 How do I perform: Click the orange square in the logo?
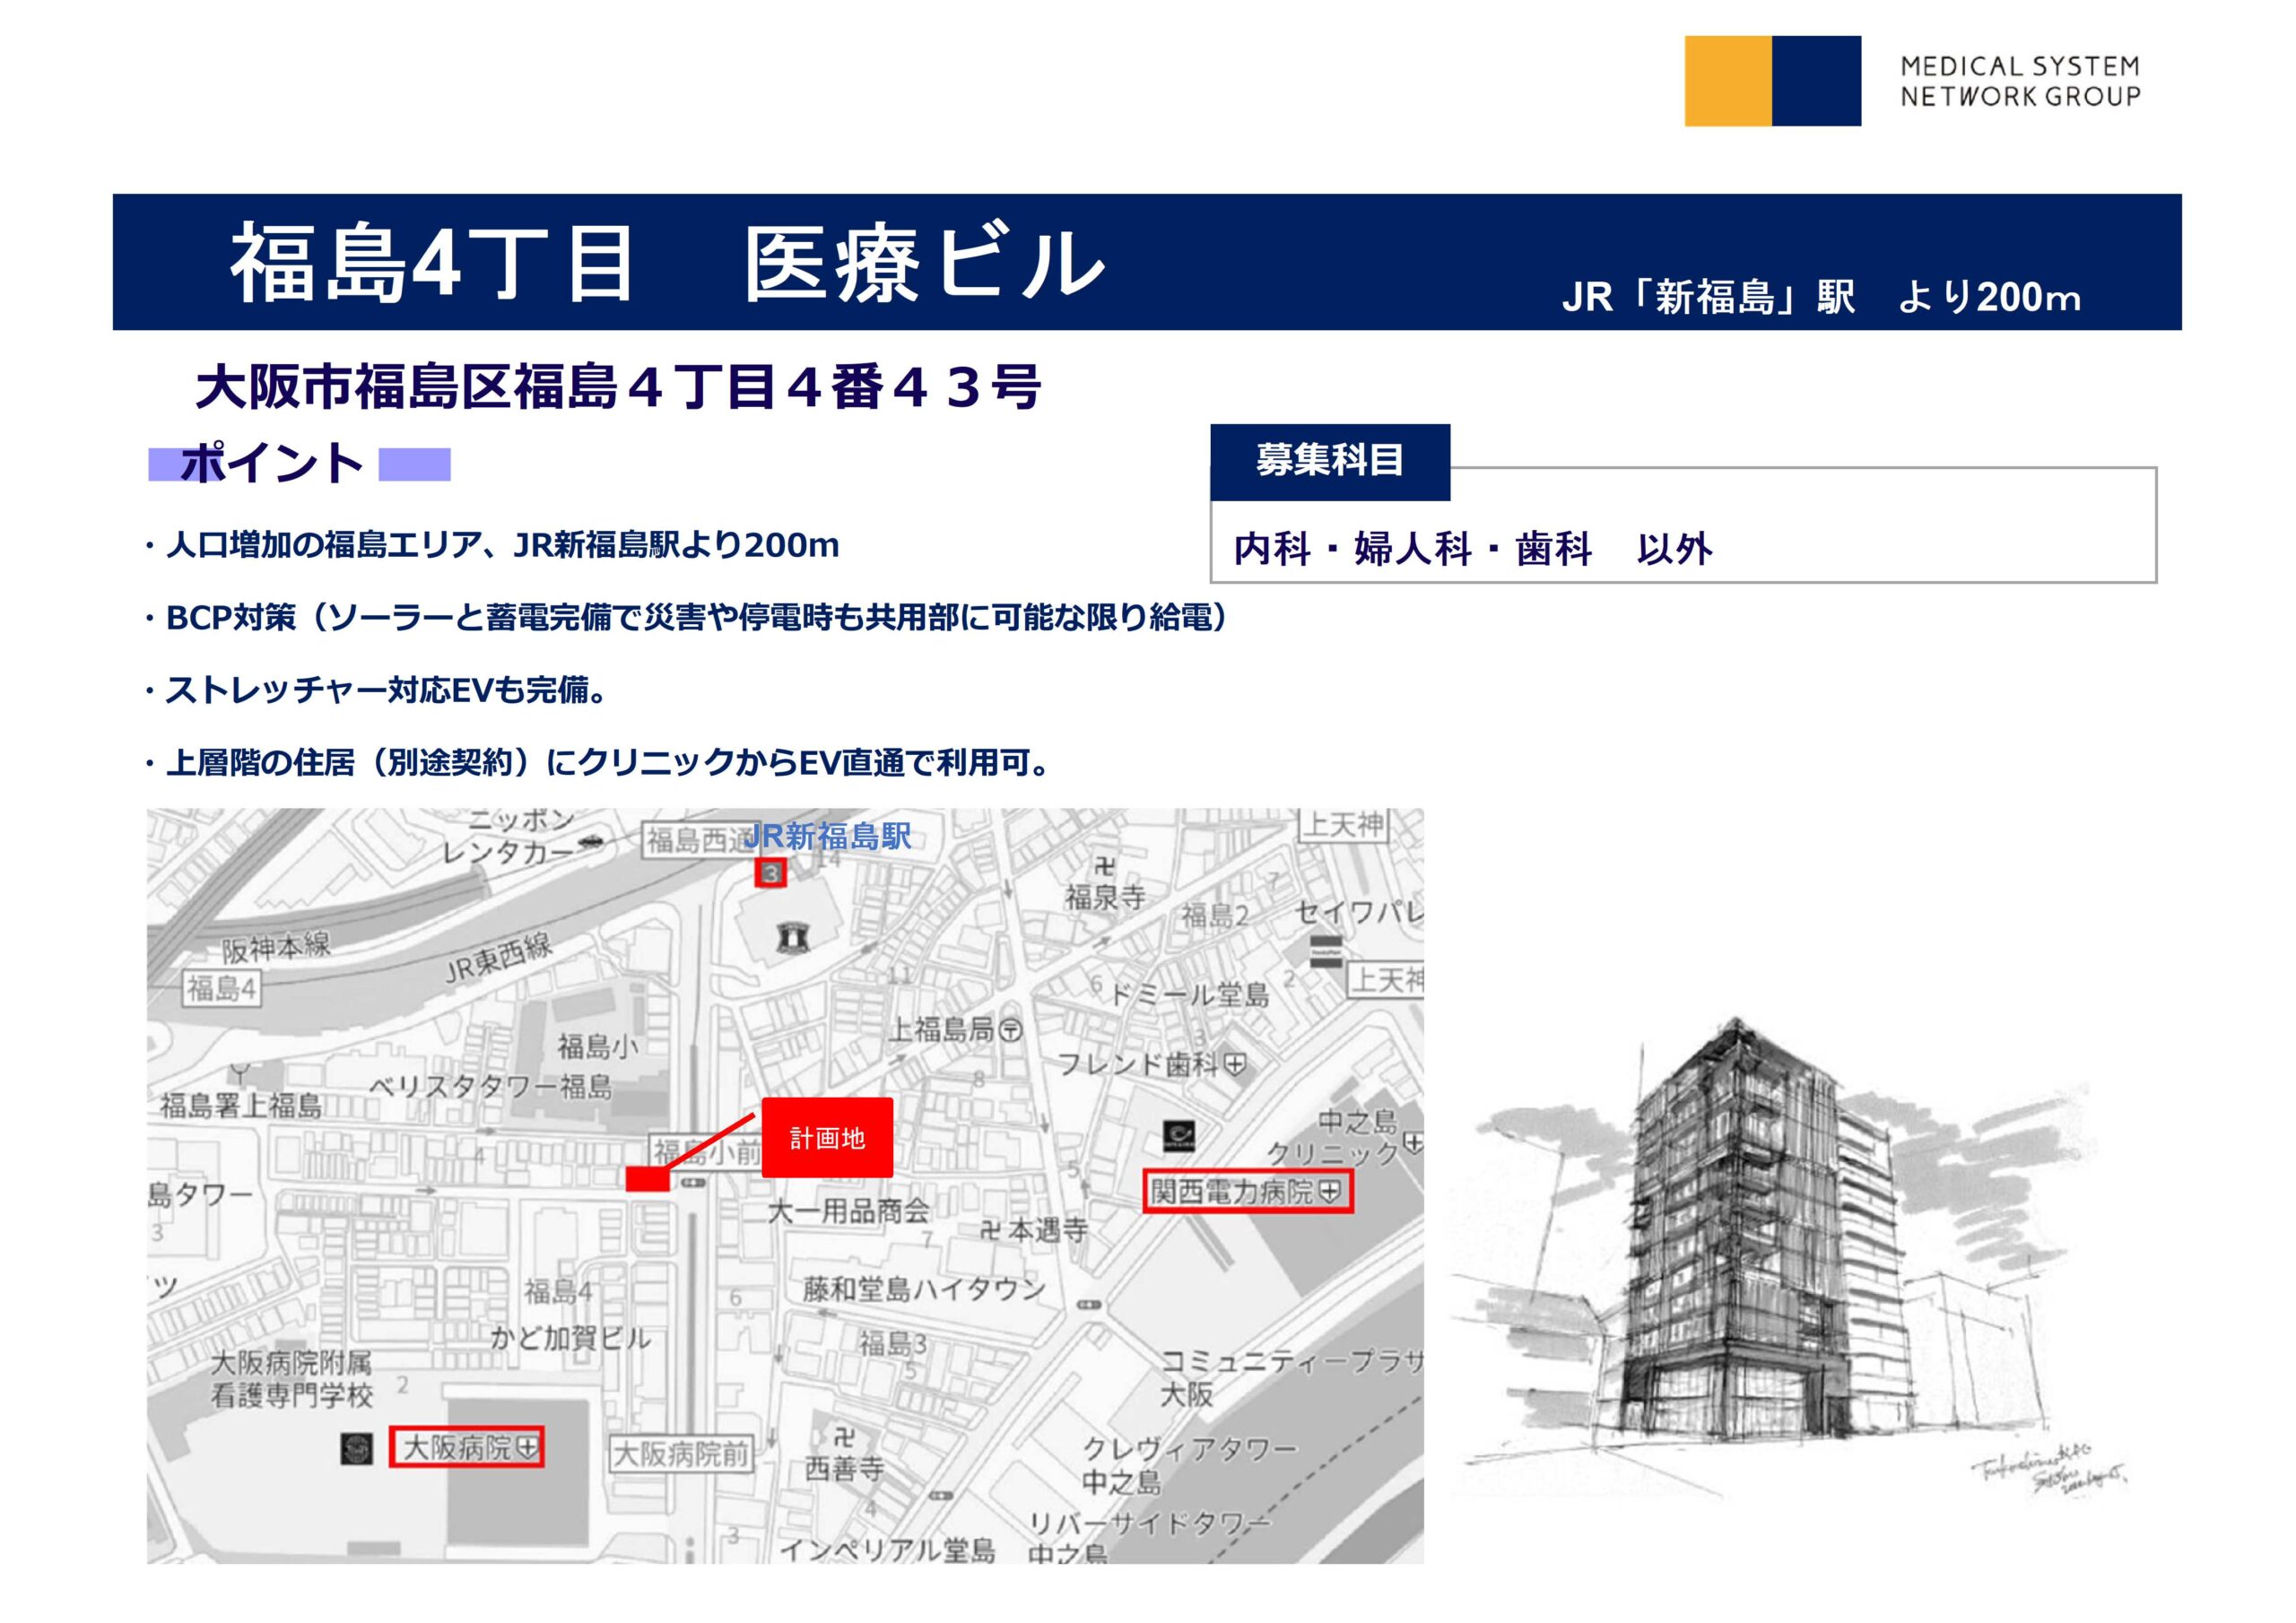(x=1727, y=81)
